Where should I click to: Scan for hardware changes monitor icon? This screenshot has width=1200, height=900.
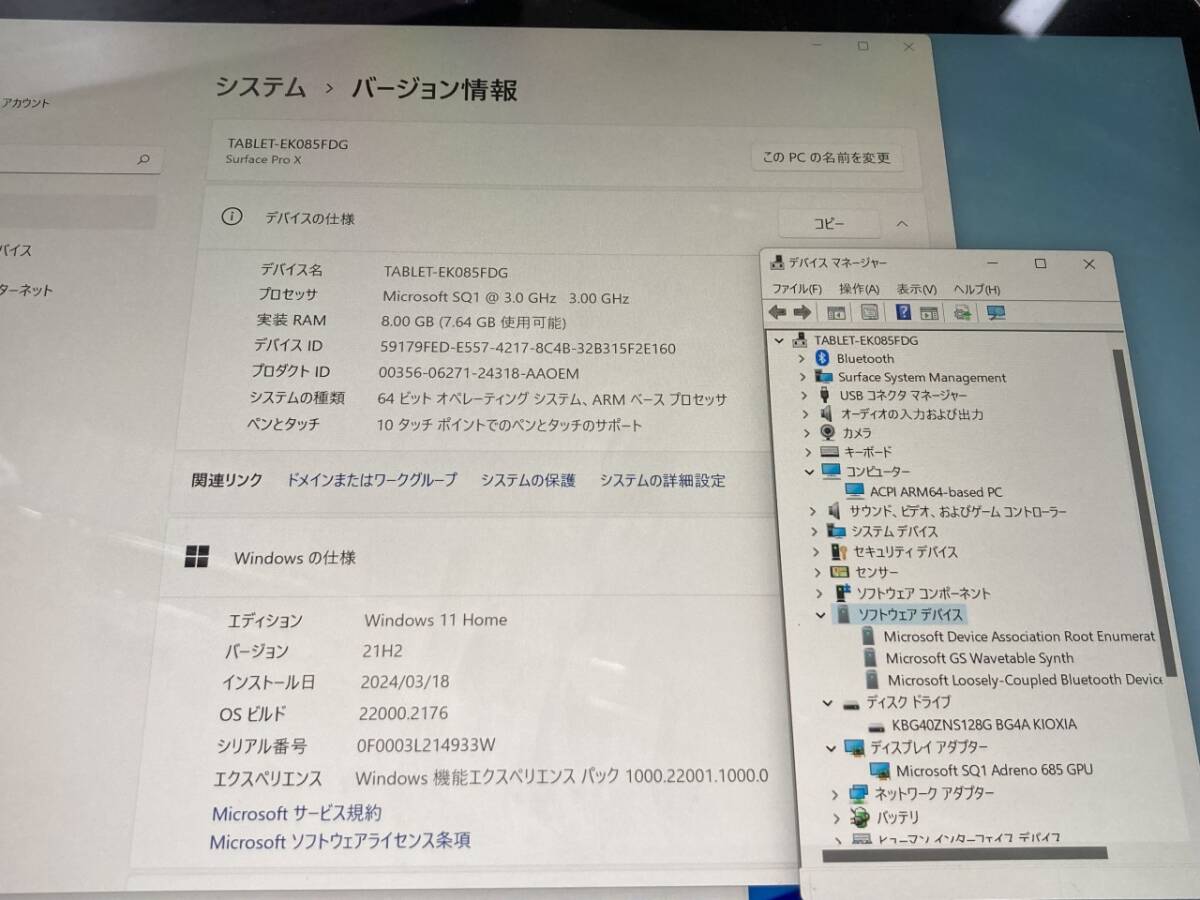coord(995,313)
